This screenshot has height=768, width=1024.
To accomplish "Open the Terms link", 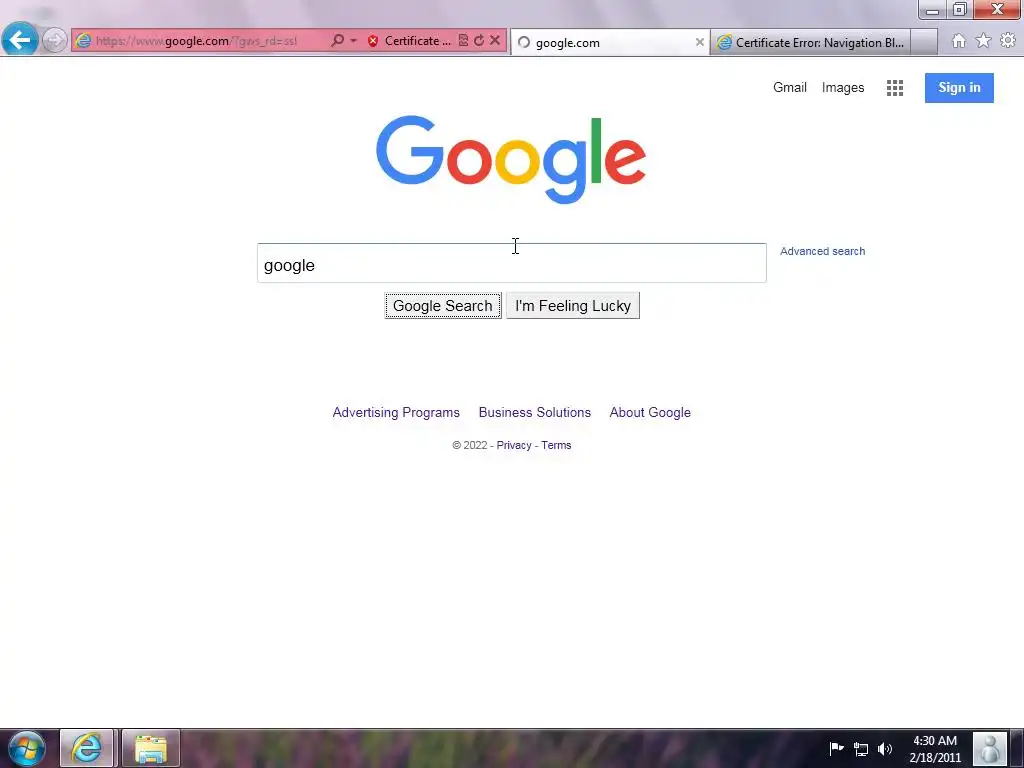I will coord(556,445).
